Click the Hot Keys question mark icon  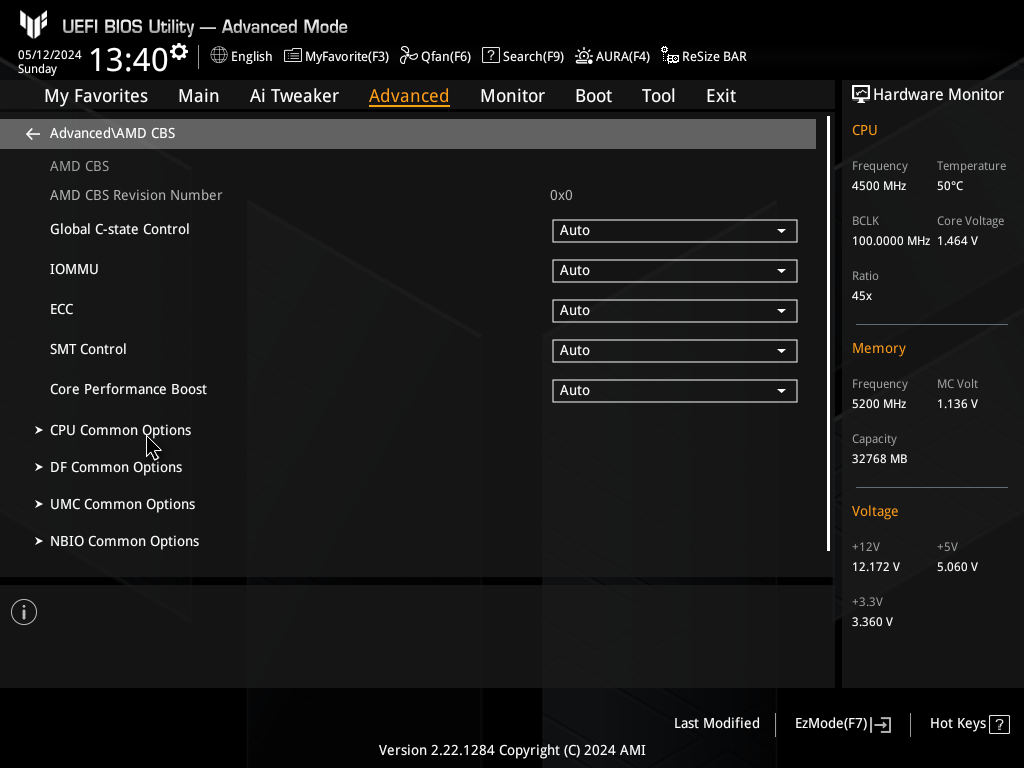click(x=999, y=724)
